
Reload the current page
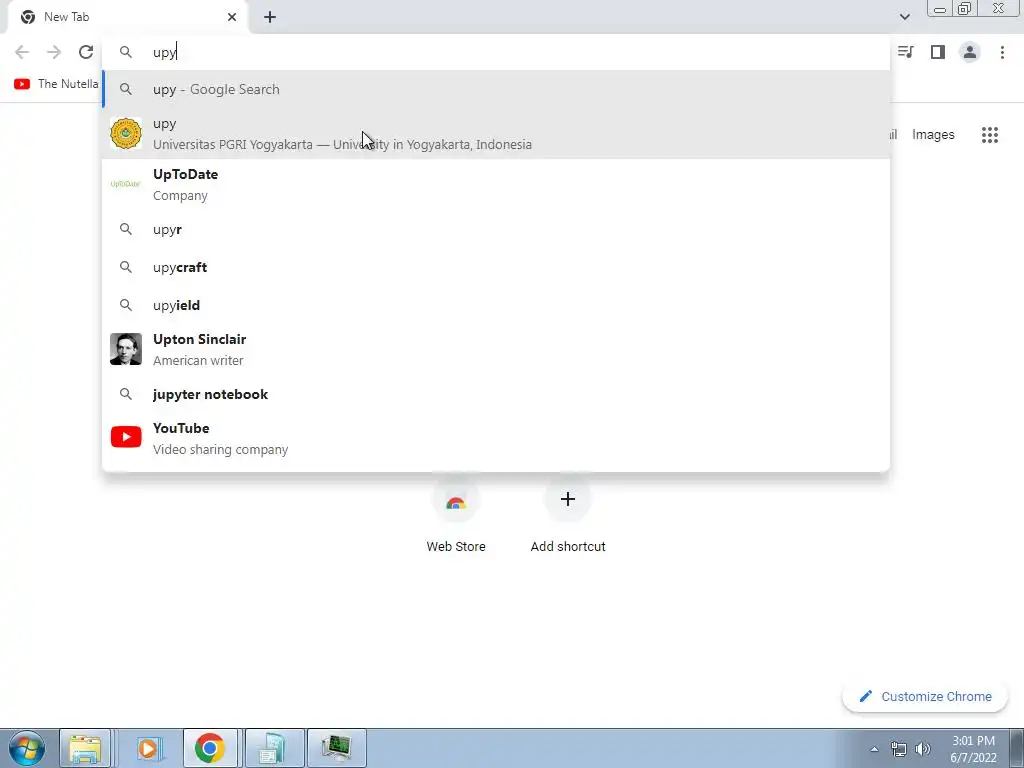(86, 52)
